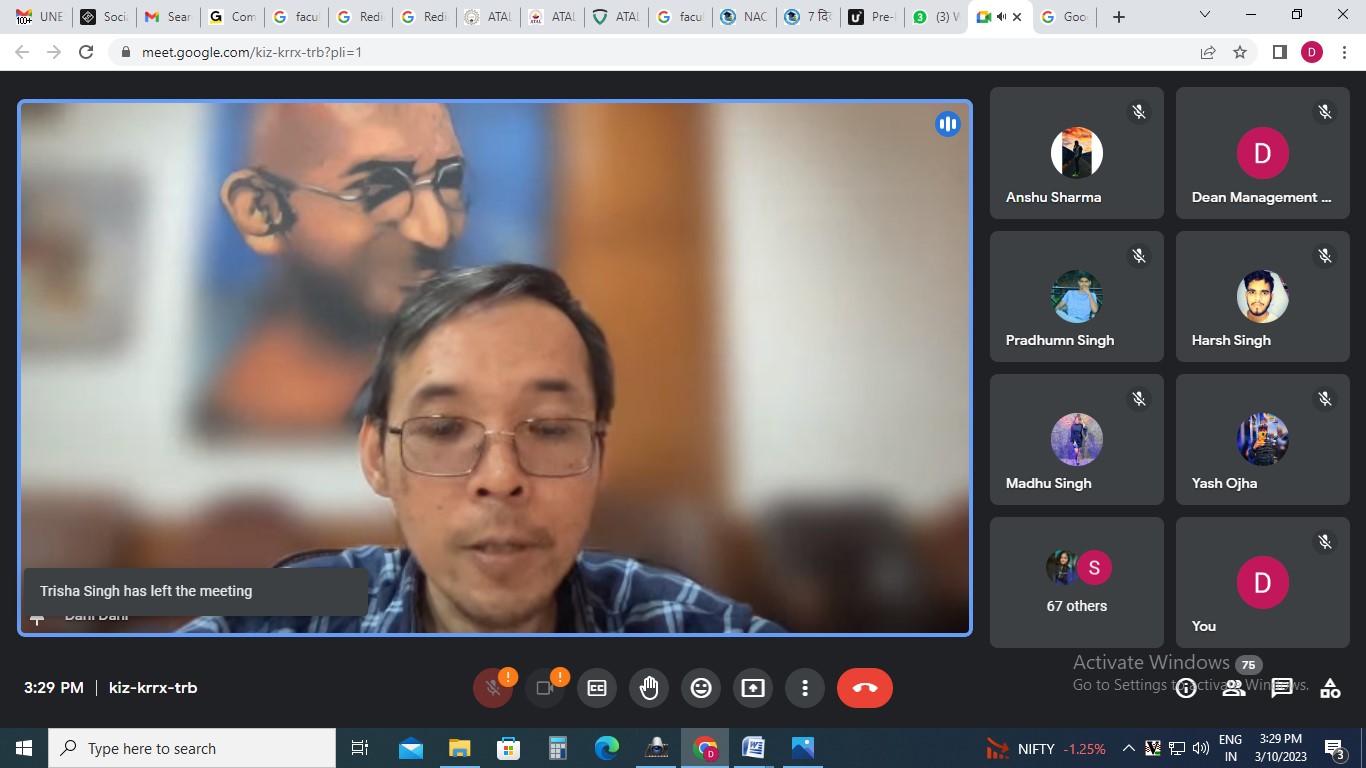Viewport: 1366px width, 768px height.
Task: Switch to the Gmail 'UNE' tab
Action: coord(39,17)
